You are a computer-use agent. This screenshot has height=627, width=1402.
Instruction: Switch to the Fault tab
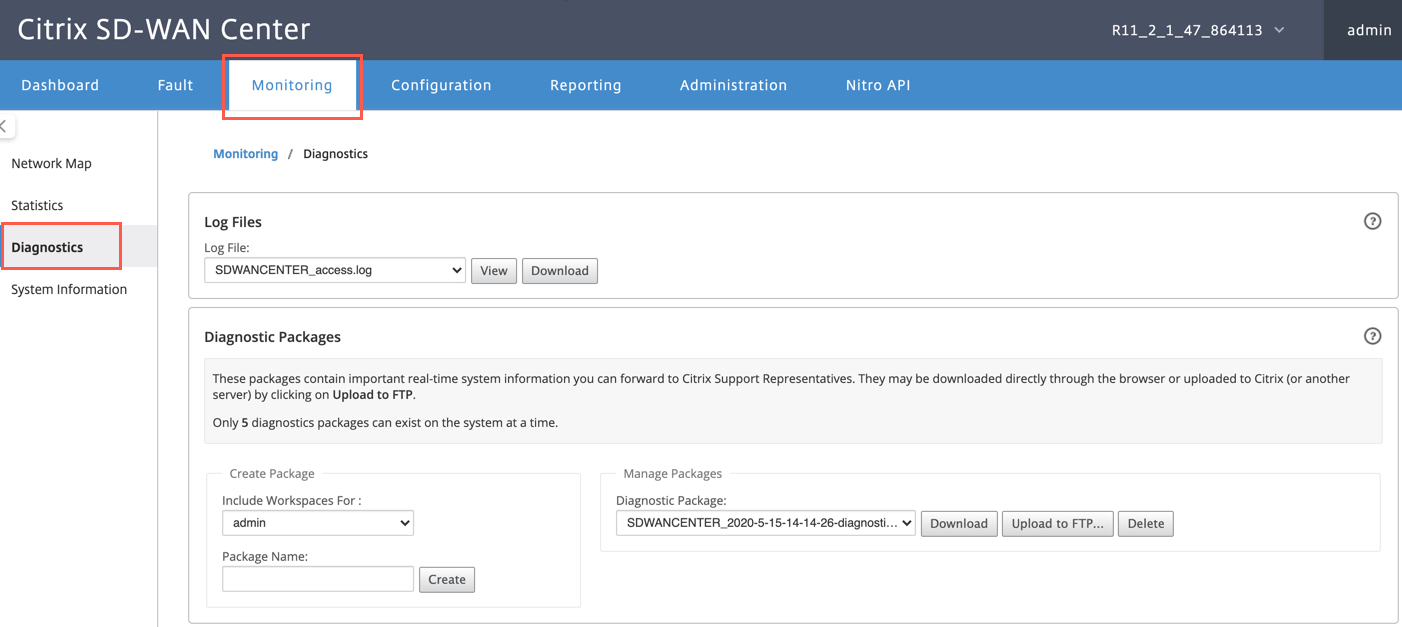(x=175, y=85)
